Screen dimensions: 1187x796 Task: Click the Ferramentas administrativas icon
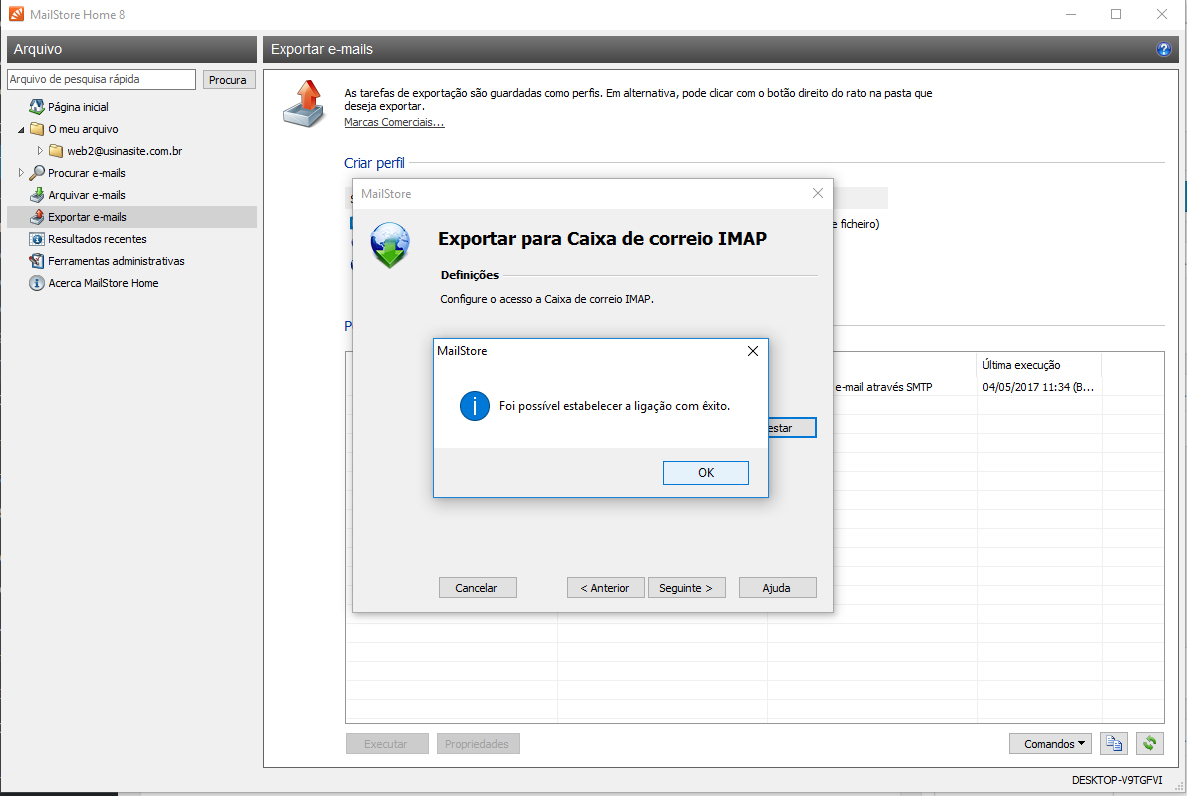37,261
